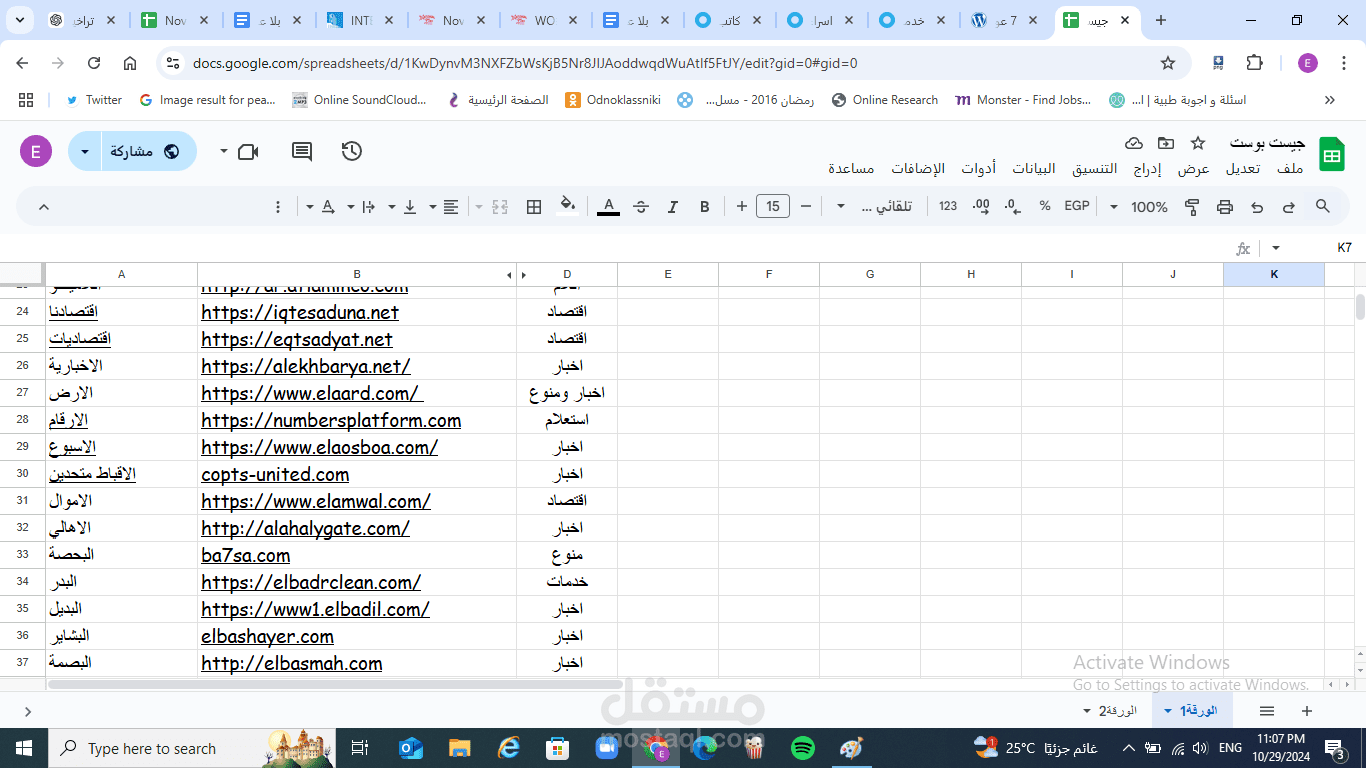The width and height of the screenshot is (1366, 768).
Task: Open the link https://elbadrclean.com/
Action: 311,582
